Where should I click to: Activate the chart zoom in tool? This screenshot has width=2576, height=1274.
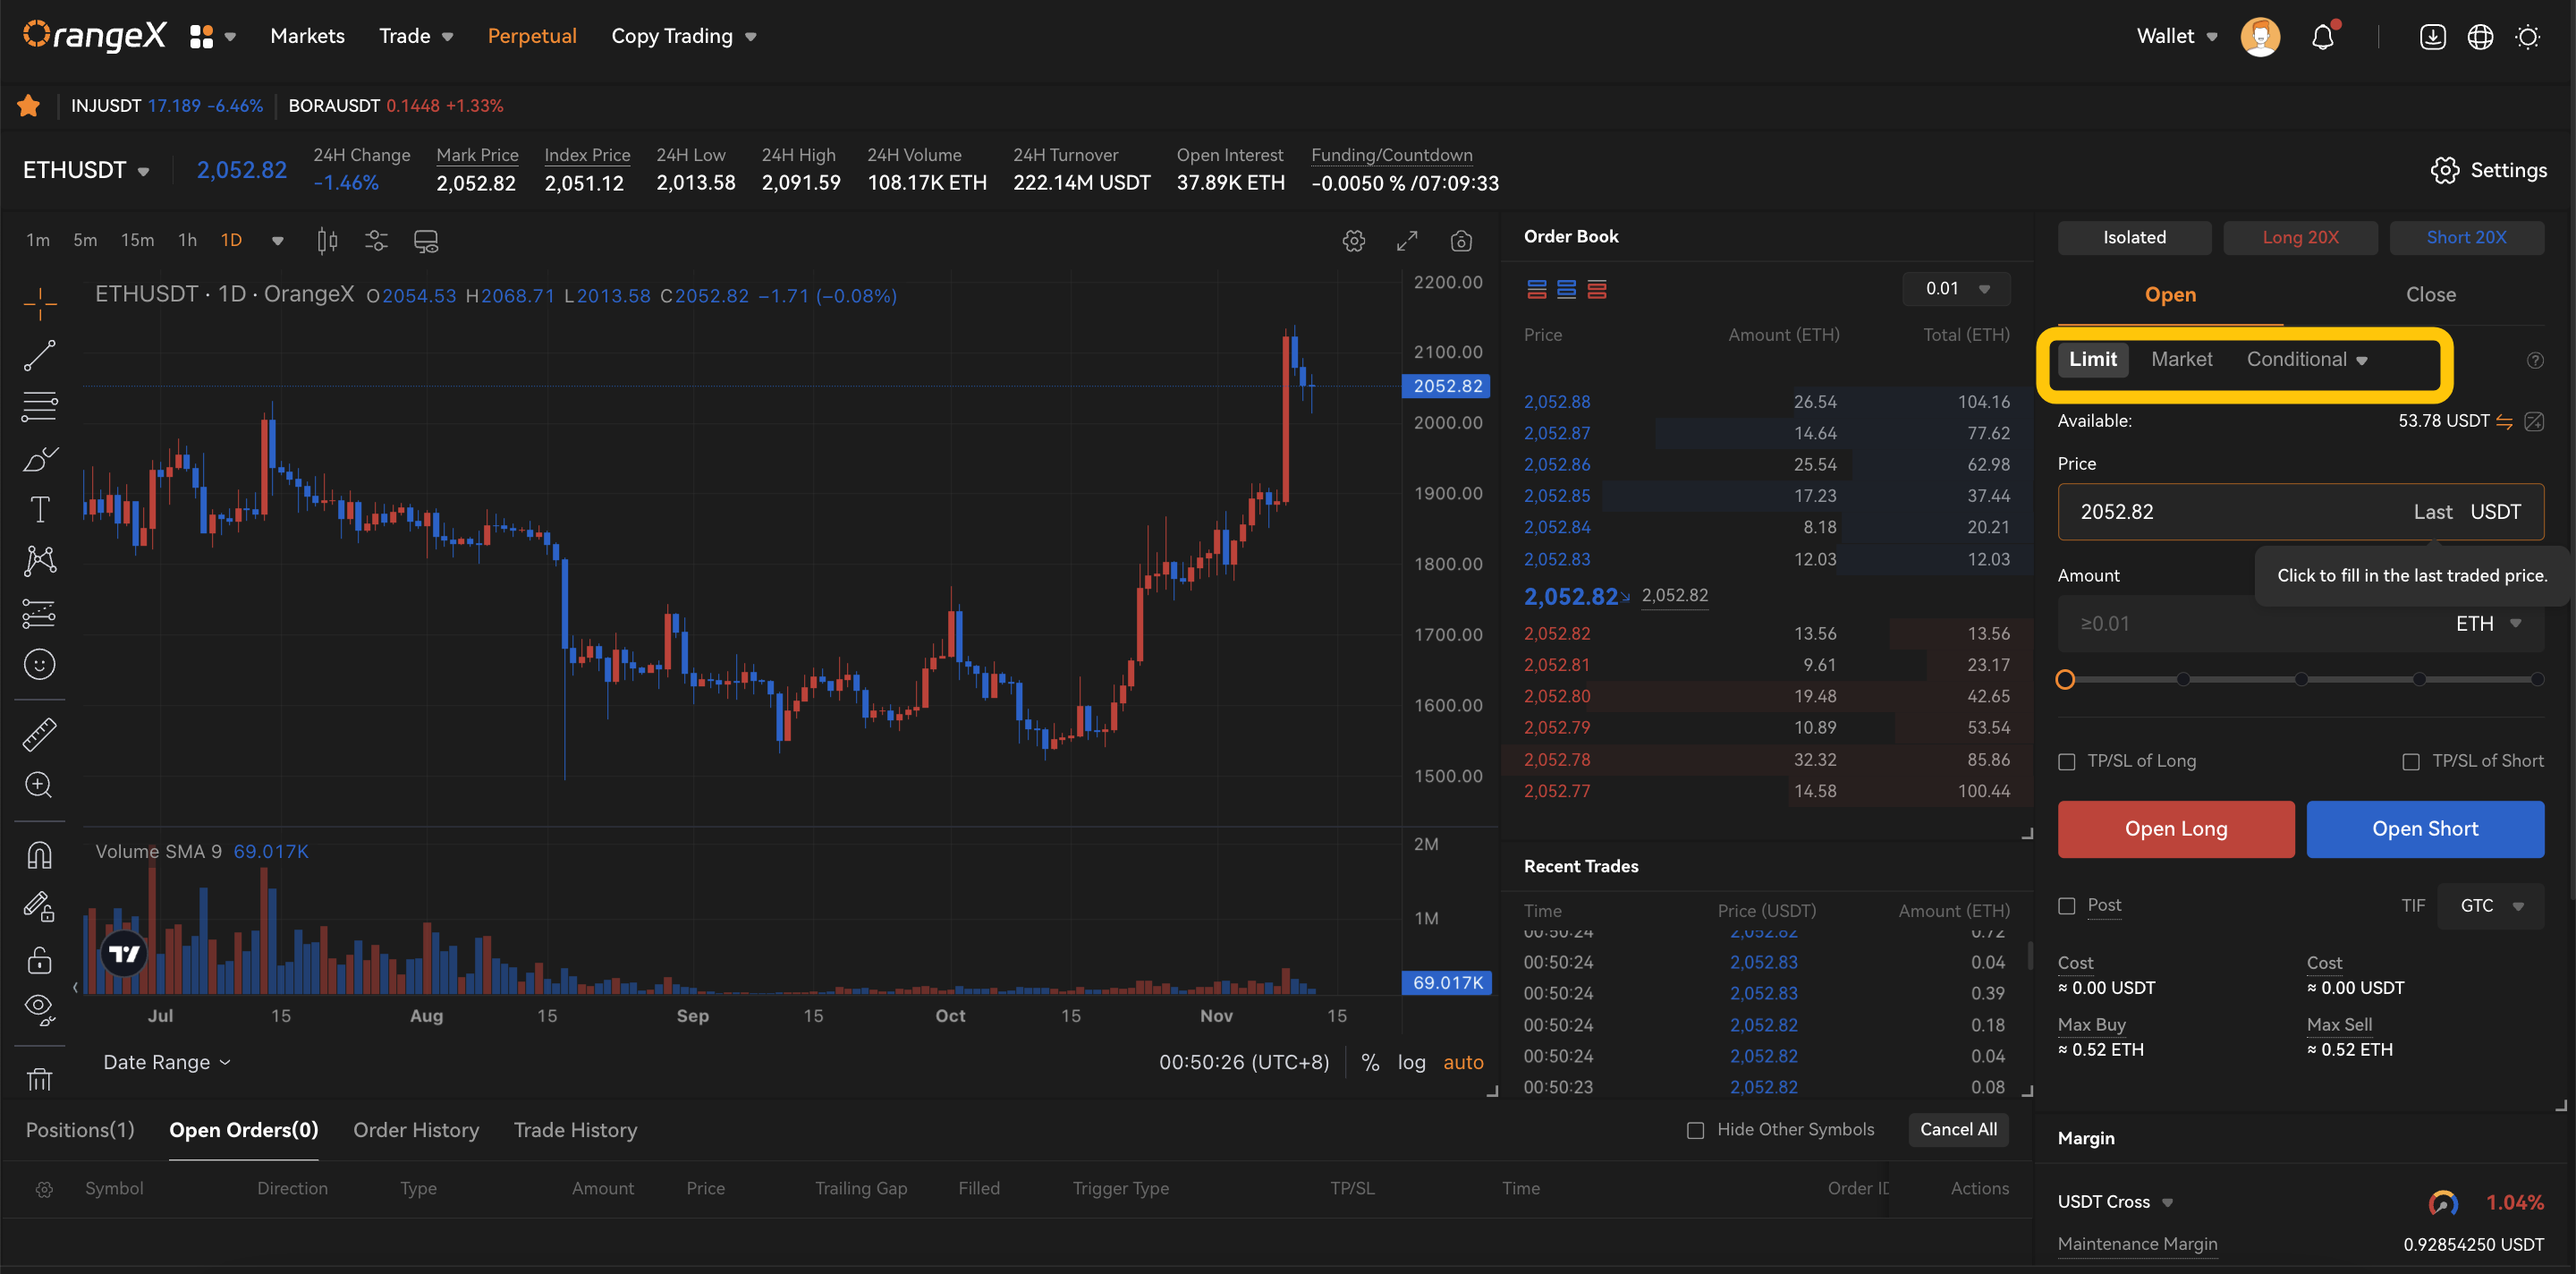(x=40, y=785)
